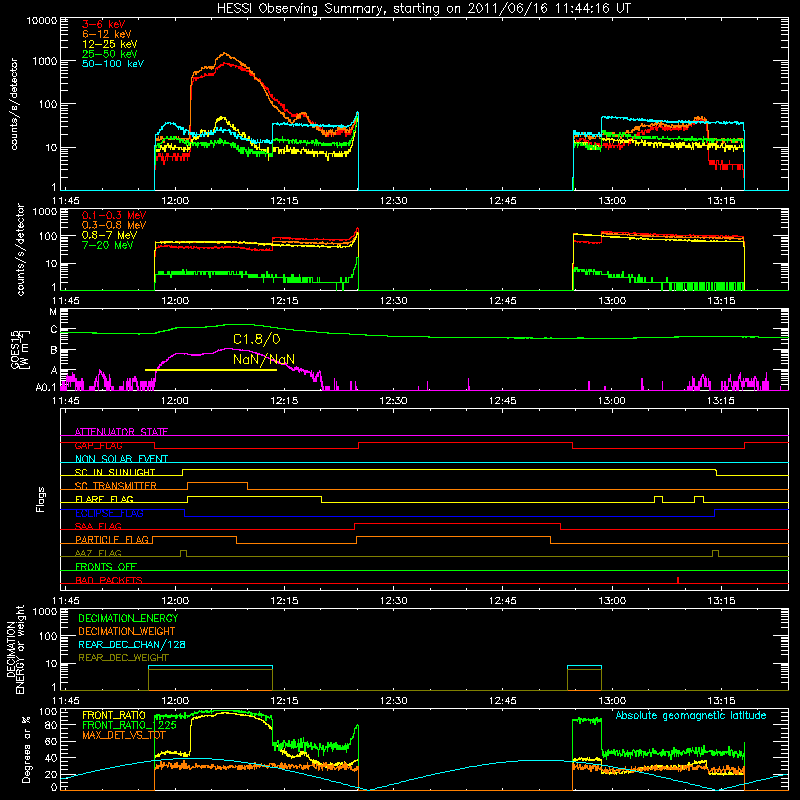Select the PARTICLE_FLAG label

112,540
